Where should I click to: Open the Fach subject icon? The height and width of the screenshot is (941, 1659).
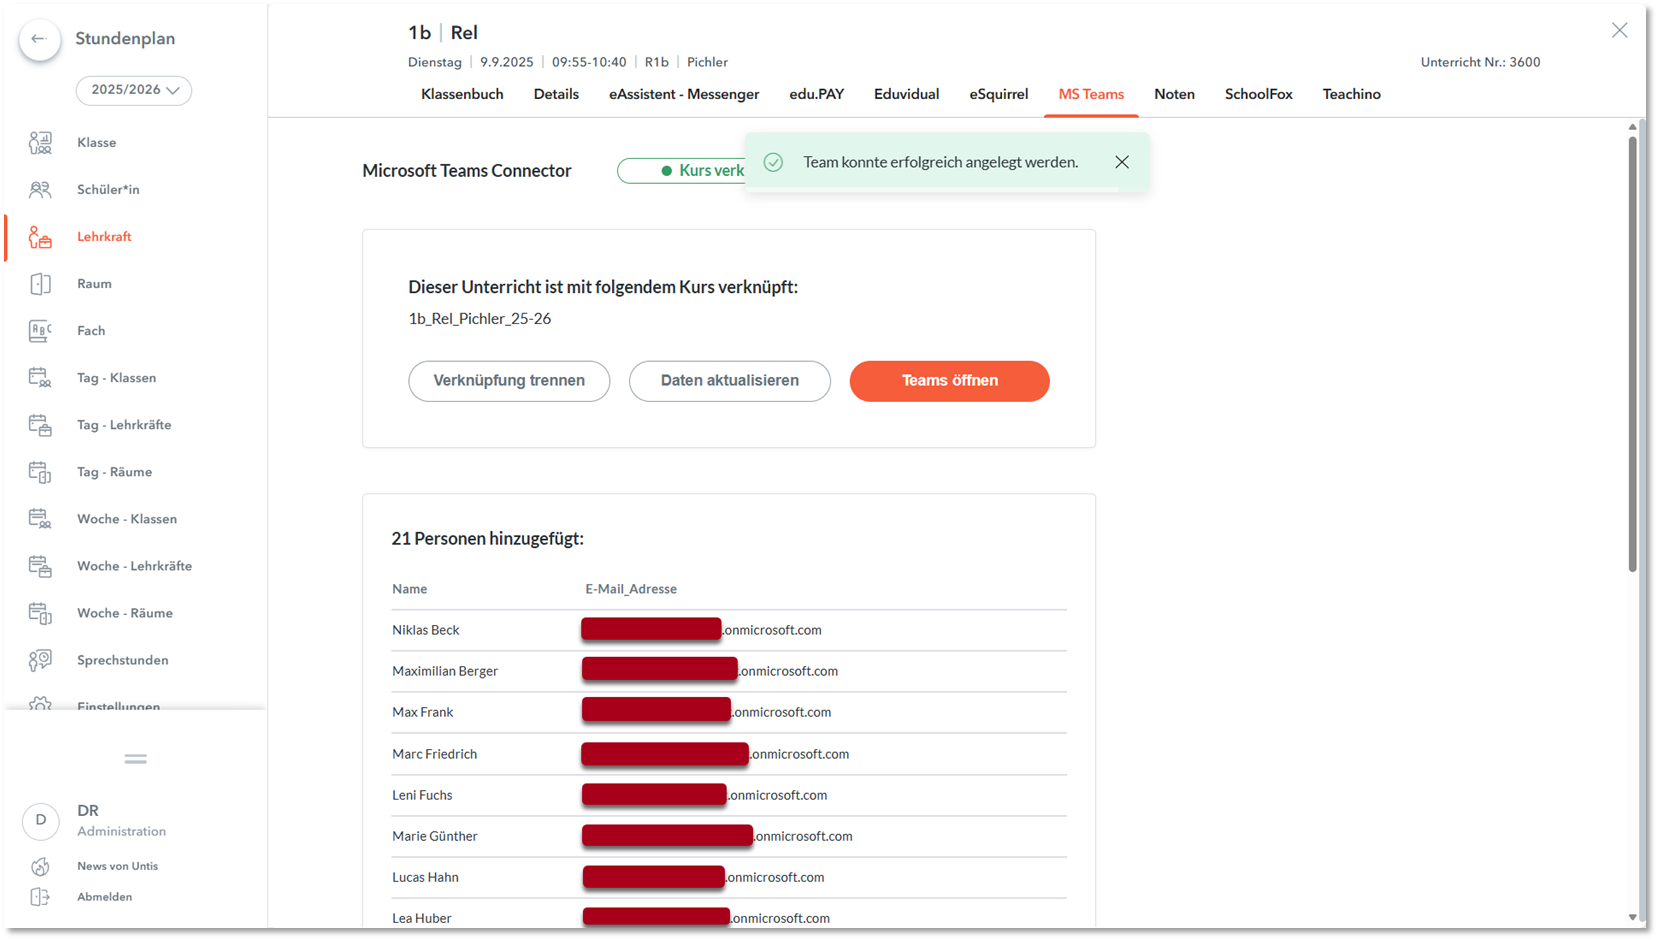click(x=40, y=331)
